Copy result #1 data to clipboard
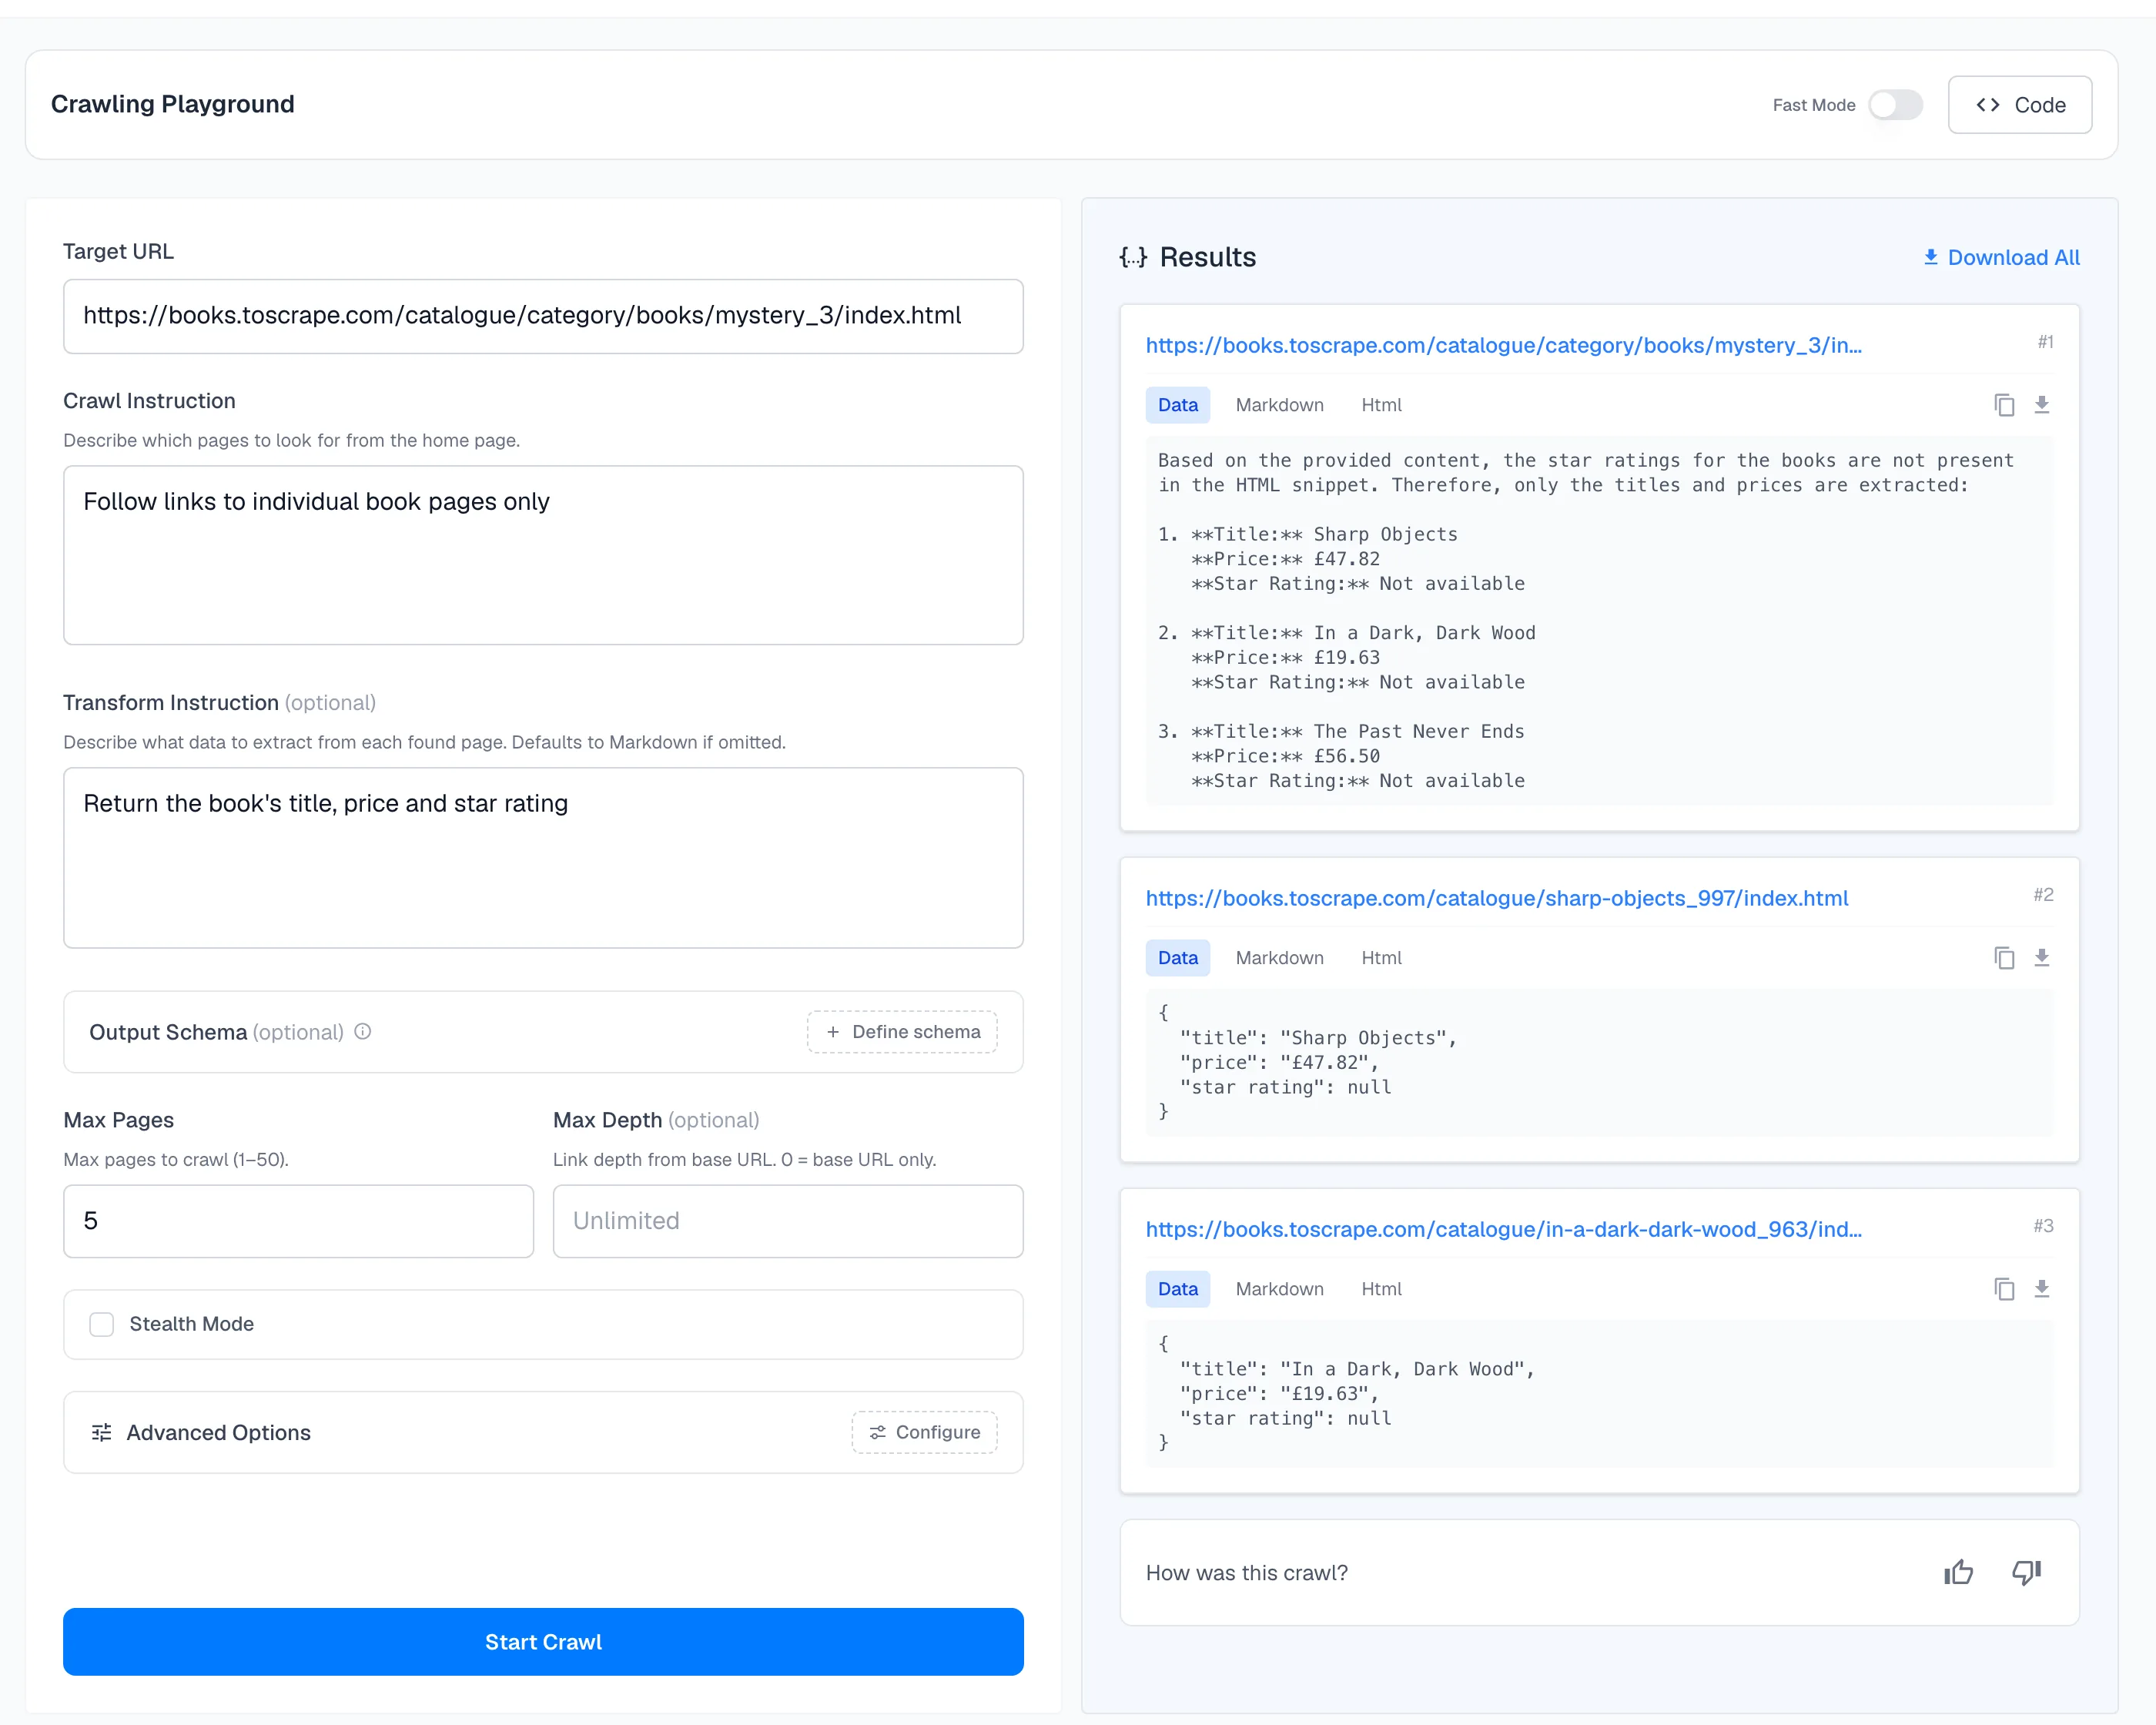 (2004, 405)
